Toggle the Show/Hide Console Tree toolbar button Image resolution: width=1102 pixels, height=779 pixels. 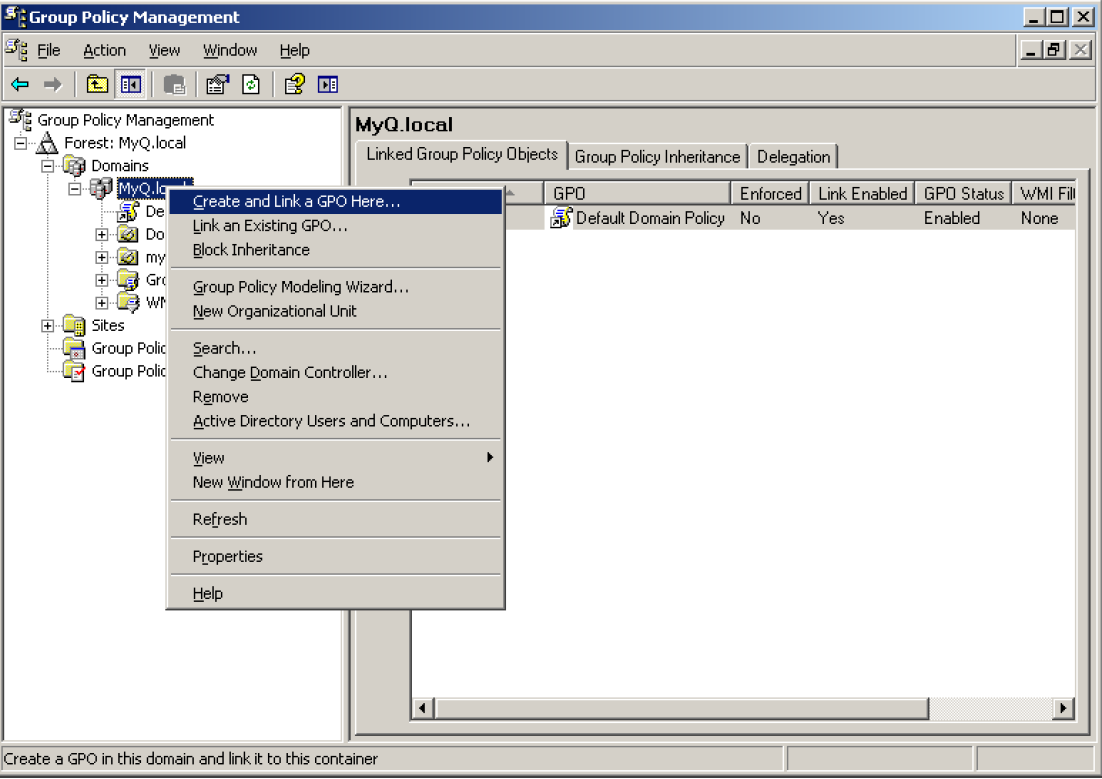[130, 84]
